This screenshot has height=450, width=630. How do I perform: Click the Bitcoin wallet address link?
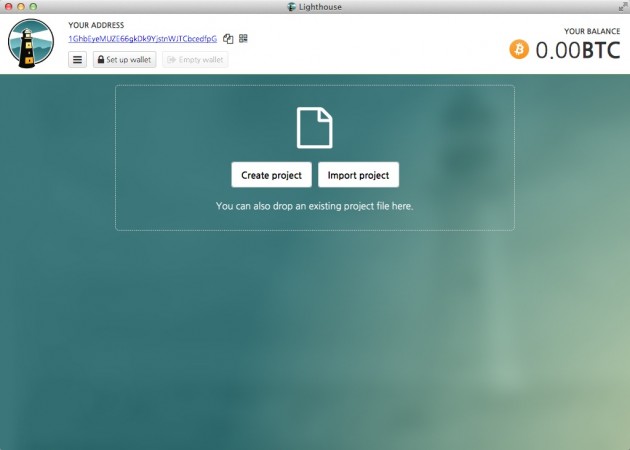[142, 39]
